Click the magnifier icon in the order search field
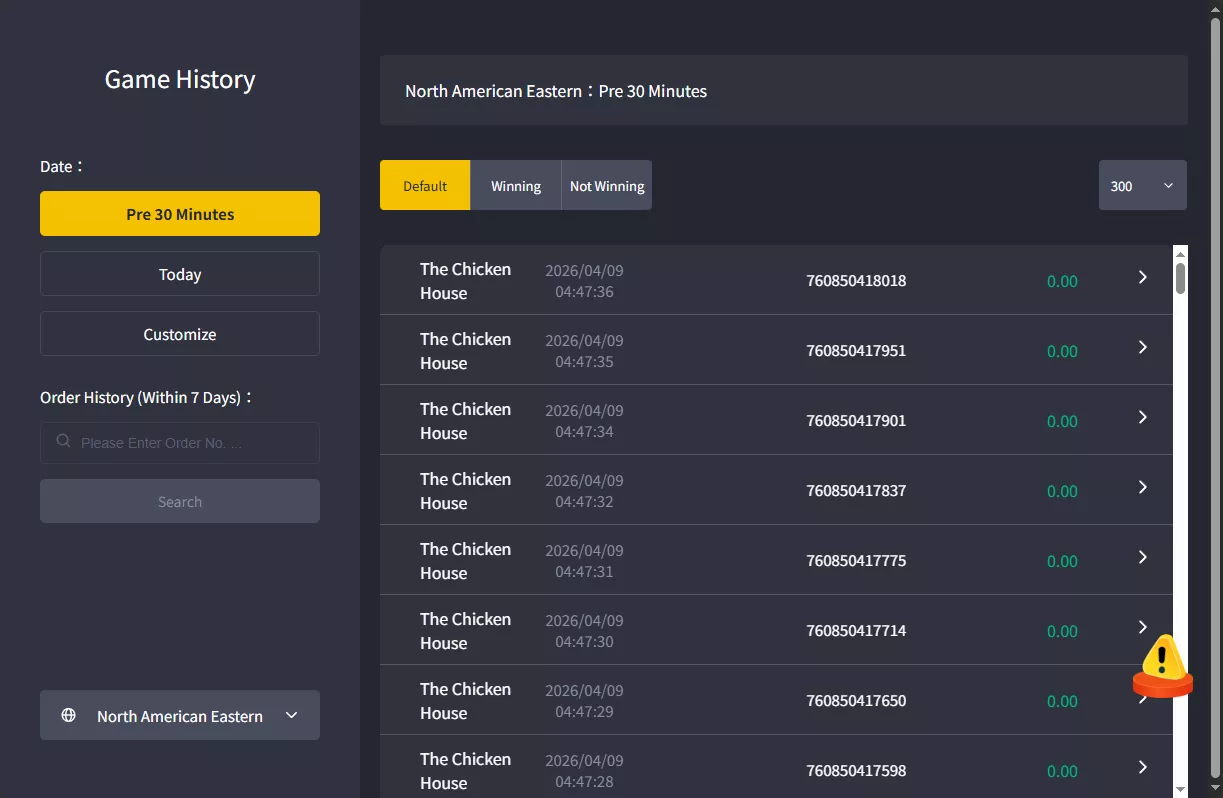Image resolution: width=1223 pixels, height=798 pixels. click(63, 441)
